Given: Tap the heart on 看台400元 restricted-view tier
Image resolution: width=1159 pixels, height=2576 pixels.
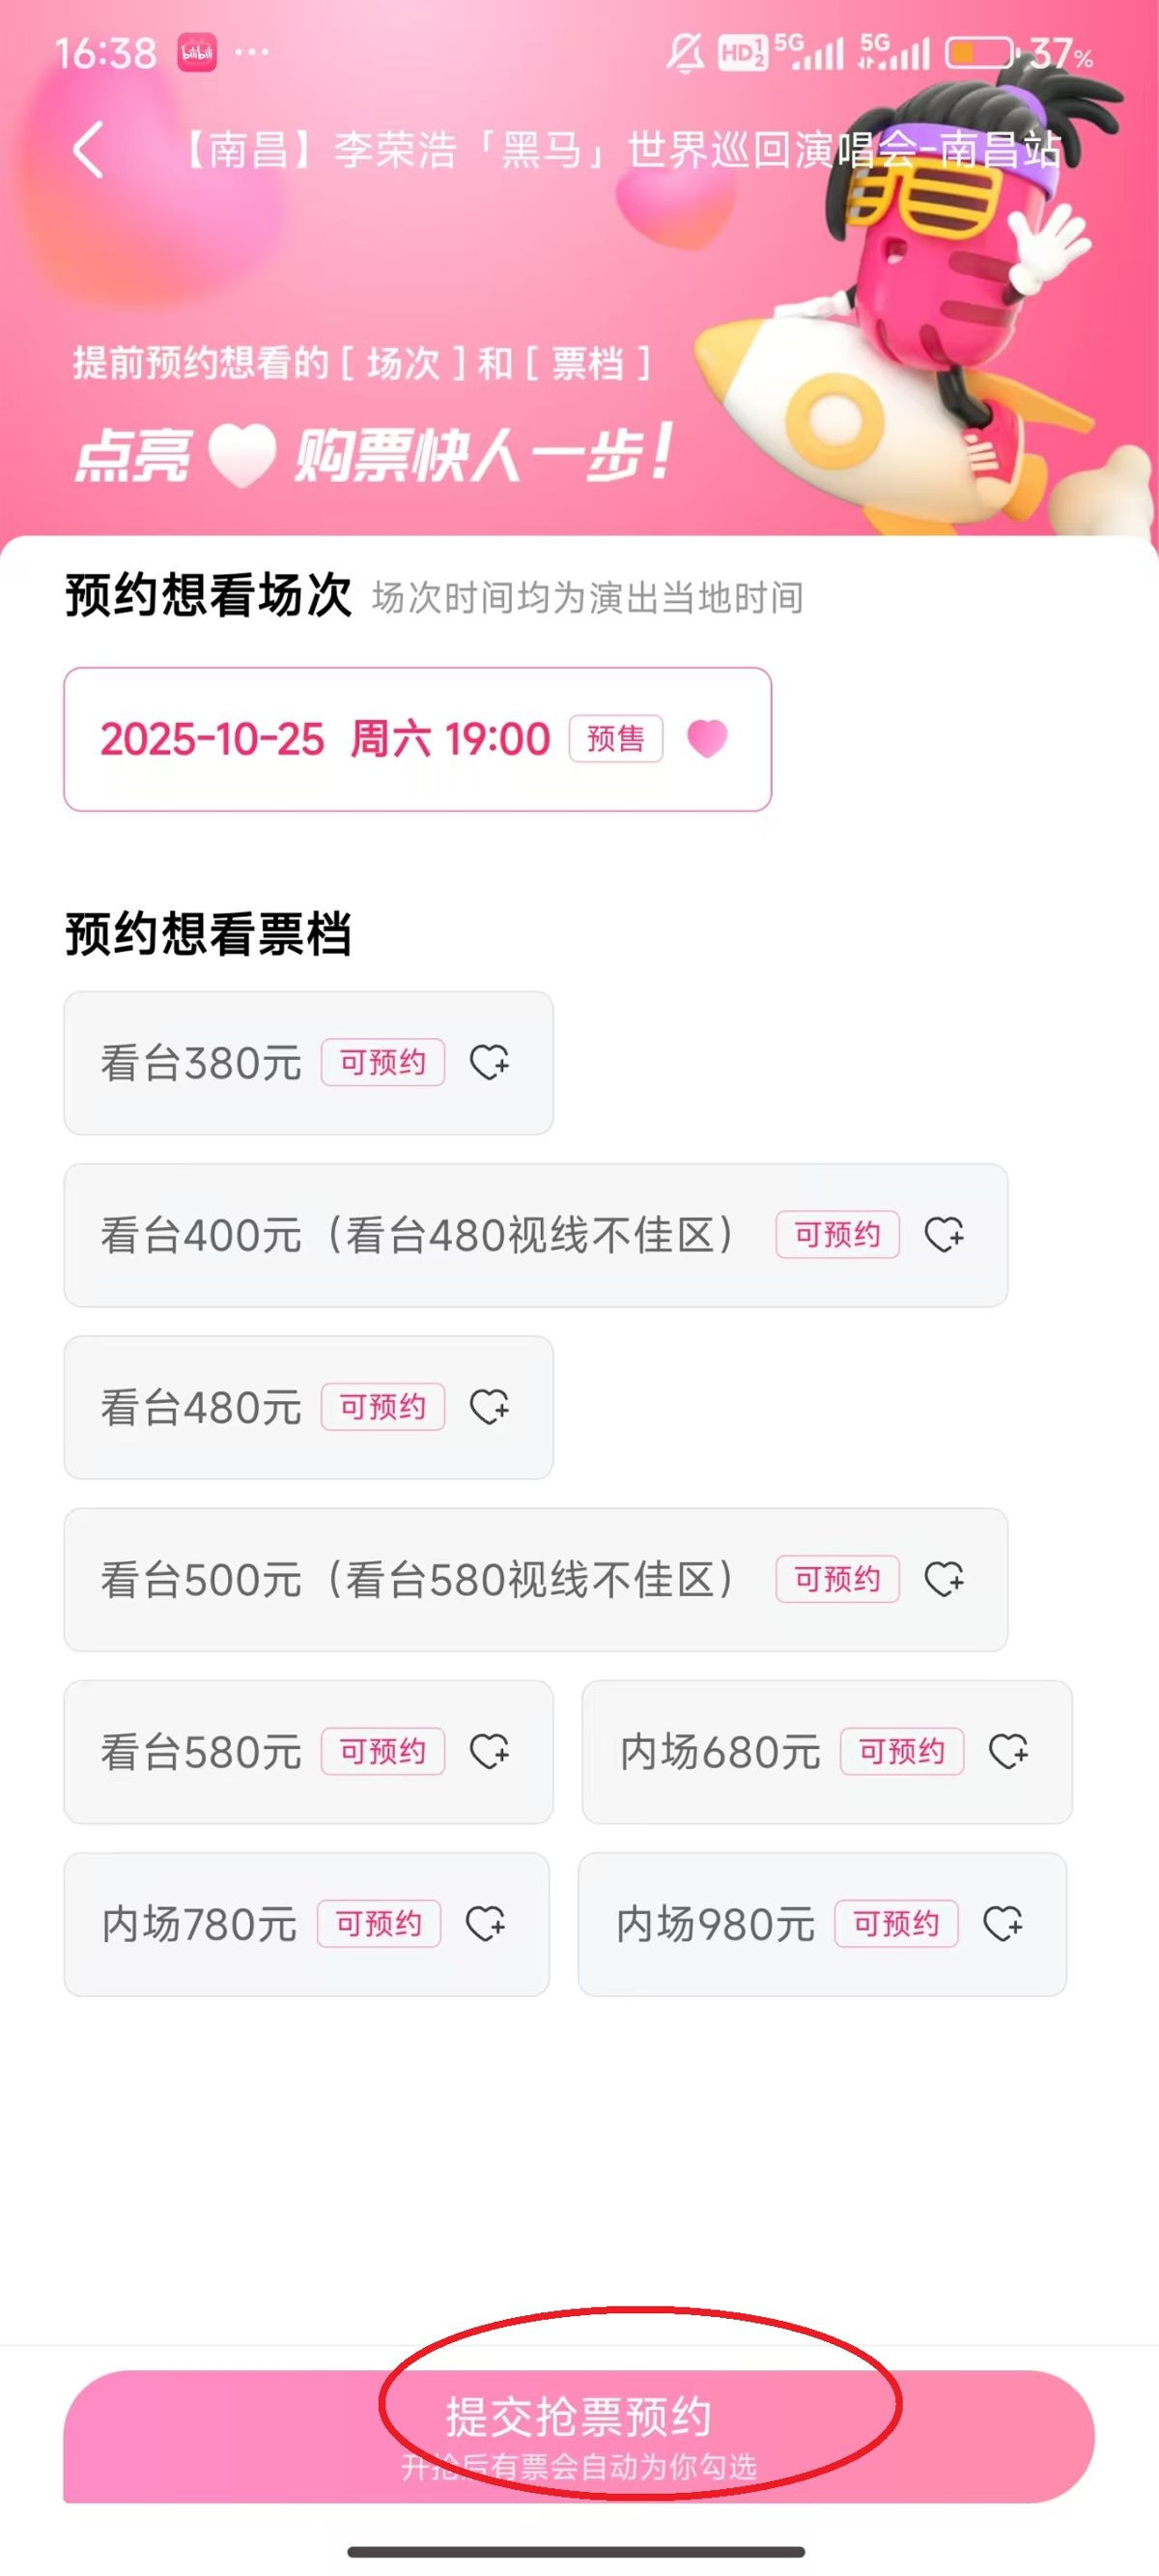Looking at the screenshot, I should (x=944, y=1235).
